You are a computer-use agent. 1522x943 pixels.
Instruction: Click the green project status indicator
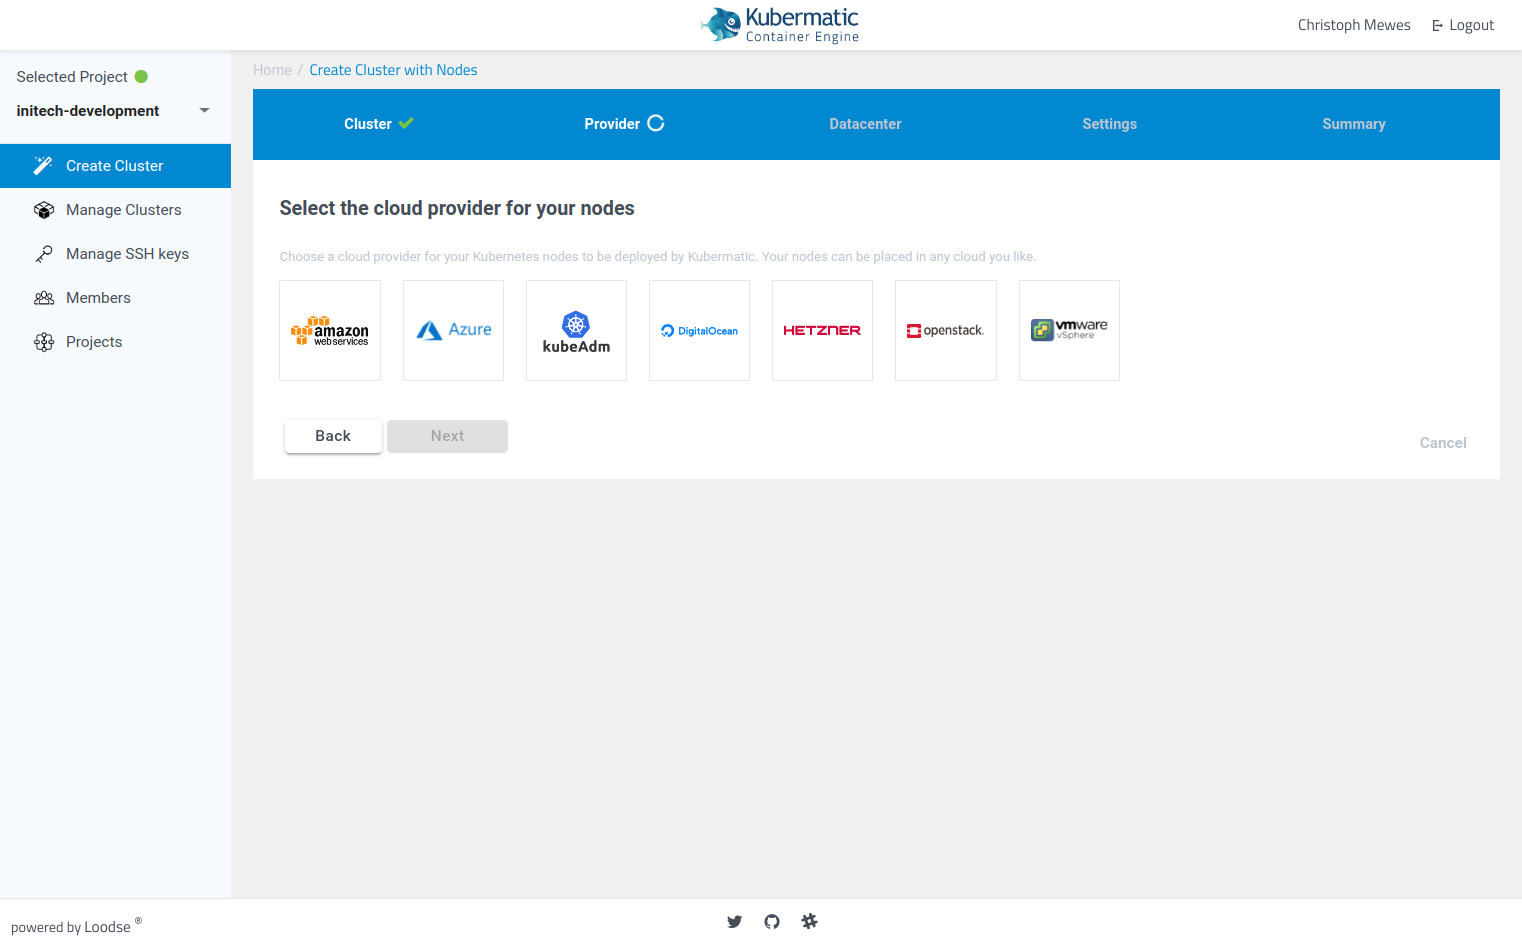click(x=141, y=77)
